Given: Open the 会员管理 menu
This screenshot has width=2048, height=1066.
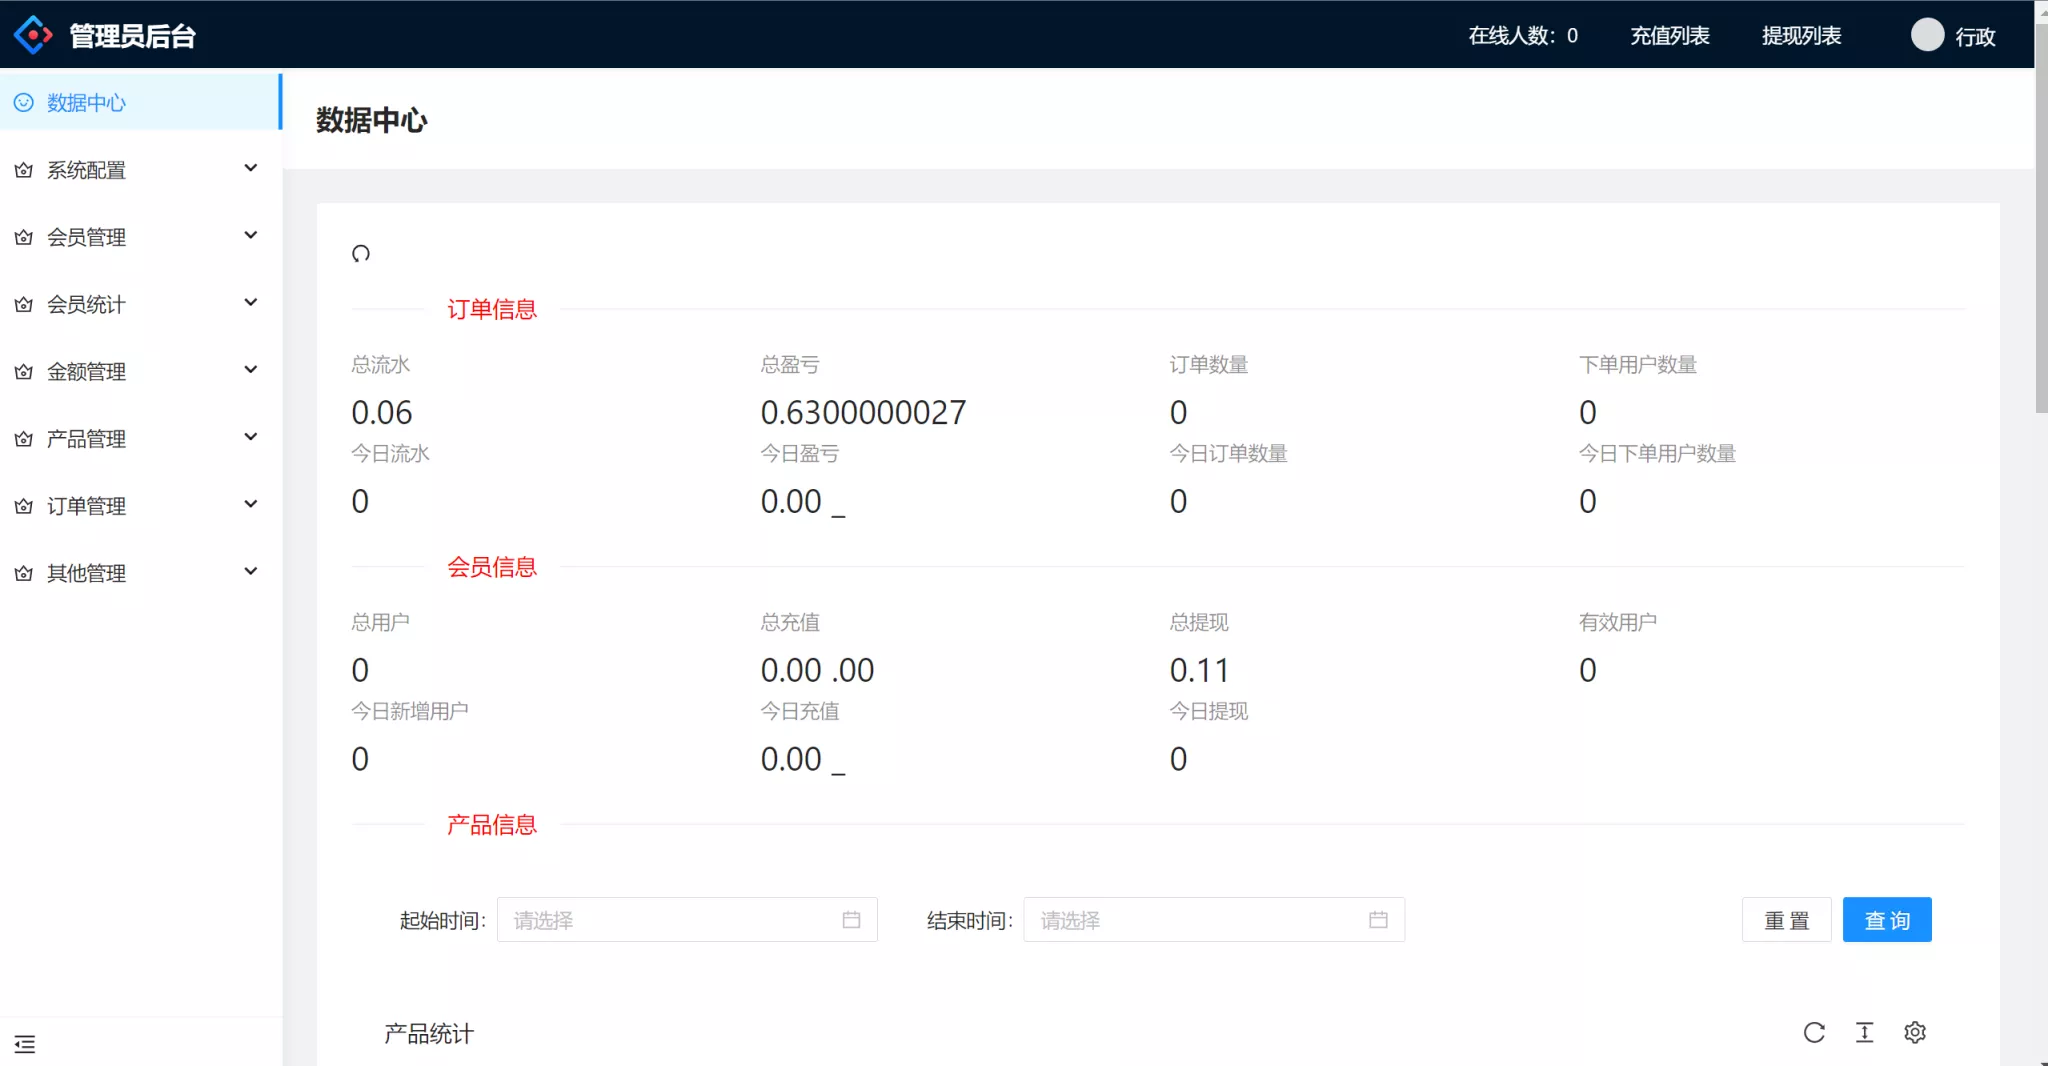Looking at the screenshot, I should [x=140, y=237].
